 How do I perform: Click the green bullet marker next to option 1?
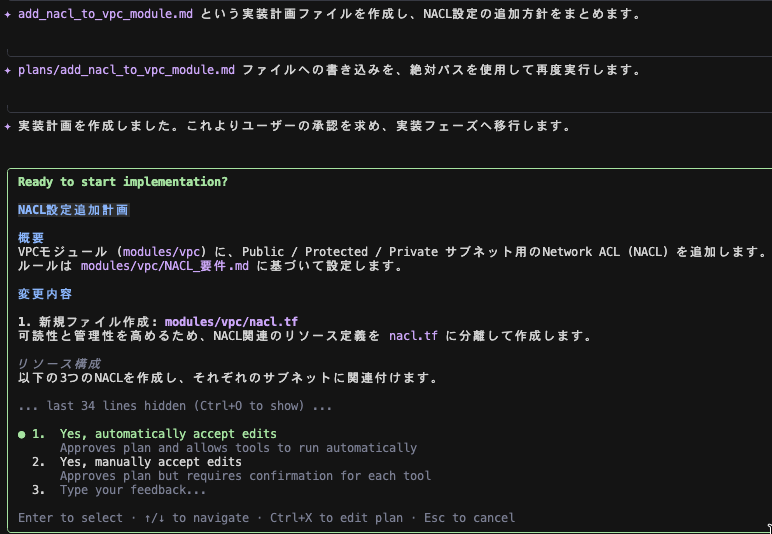point(22,434)
